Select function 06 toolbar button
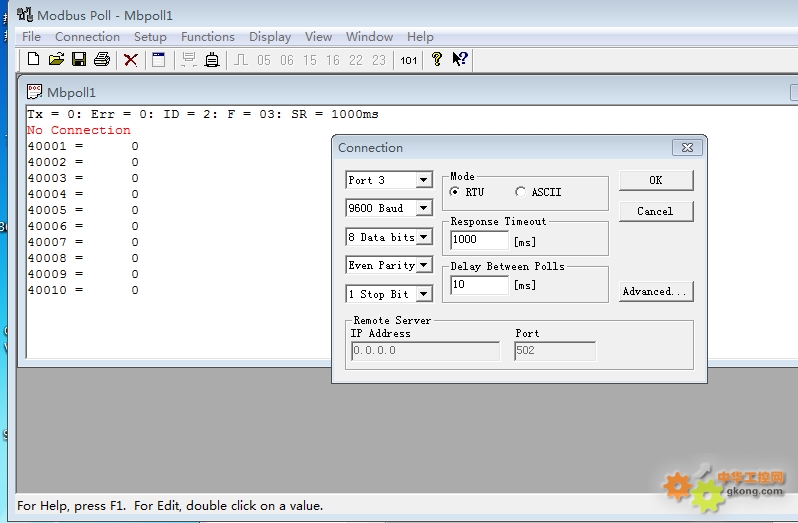The height and width of the screenshot is (523, 798). 287,61
